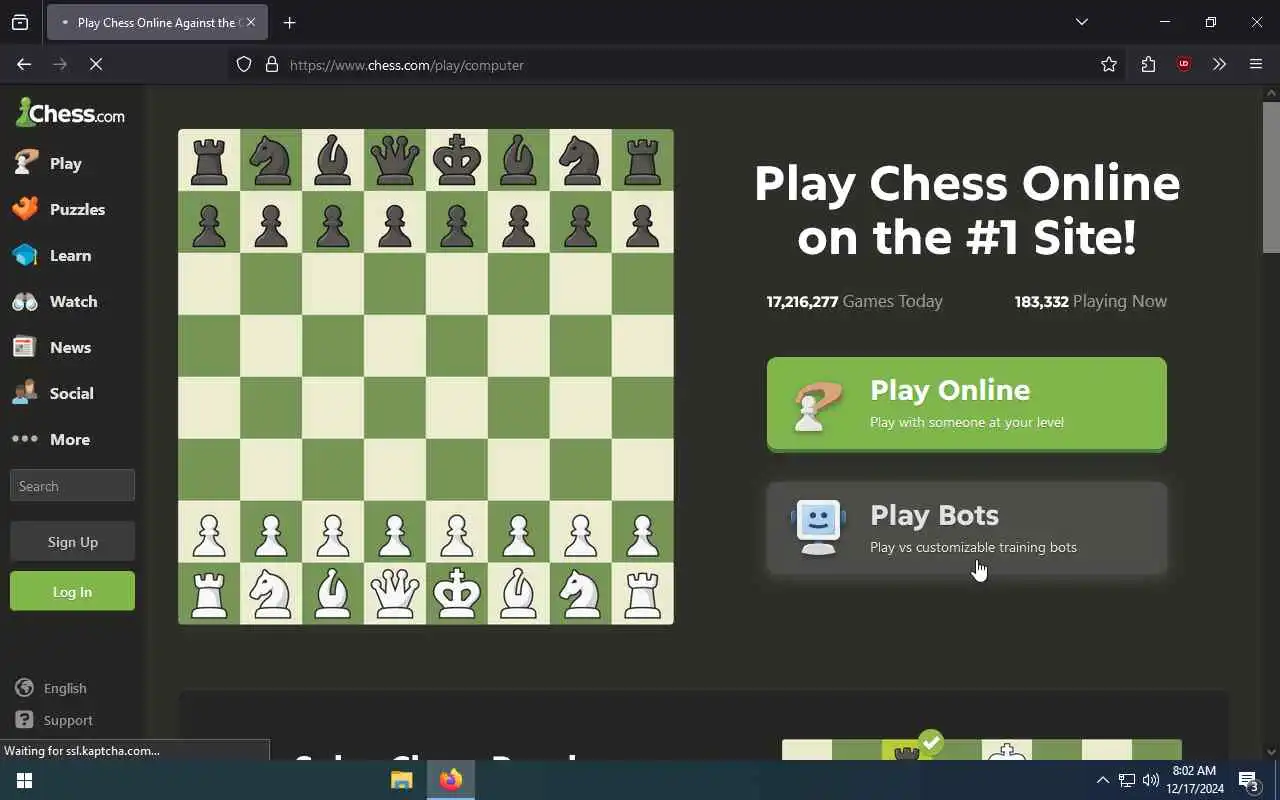Screen dimensions: 1280x800
Task: Click the site padlock security icon
Action: [x=271, y=64]
